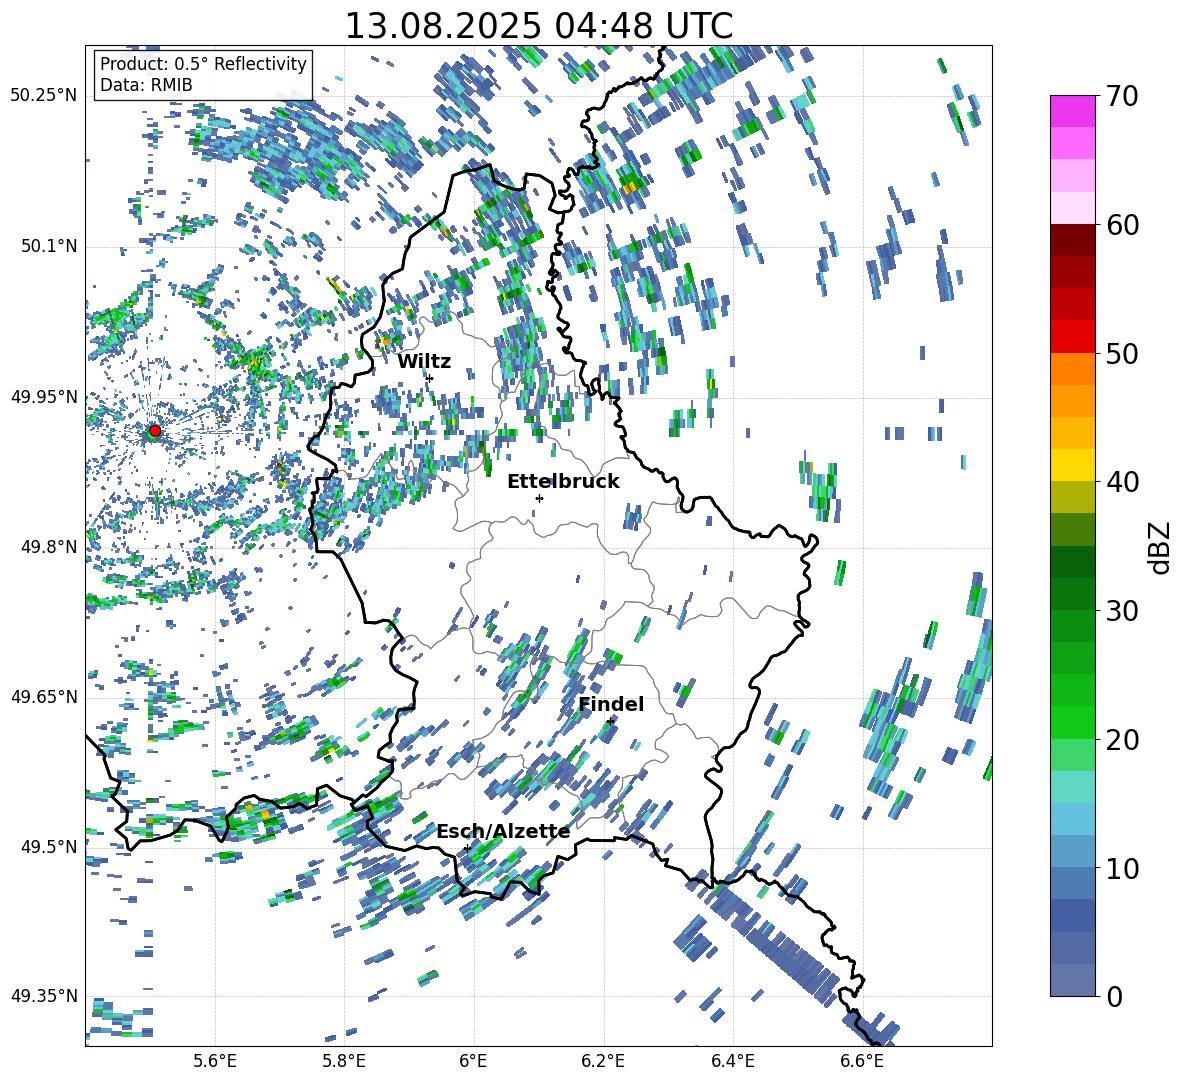Click the 49.8°N latitude label
Image resolution: width=1184 pixels, height=1081 pixels.
(48, 547)
